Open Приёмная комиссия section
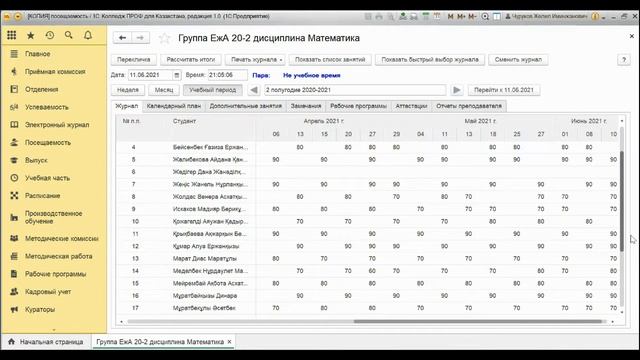Viewport: 640px width, 360px height. pos(55,71)
